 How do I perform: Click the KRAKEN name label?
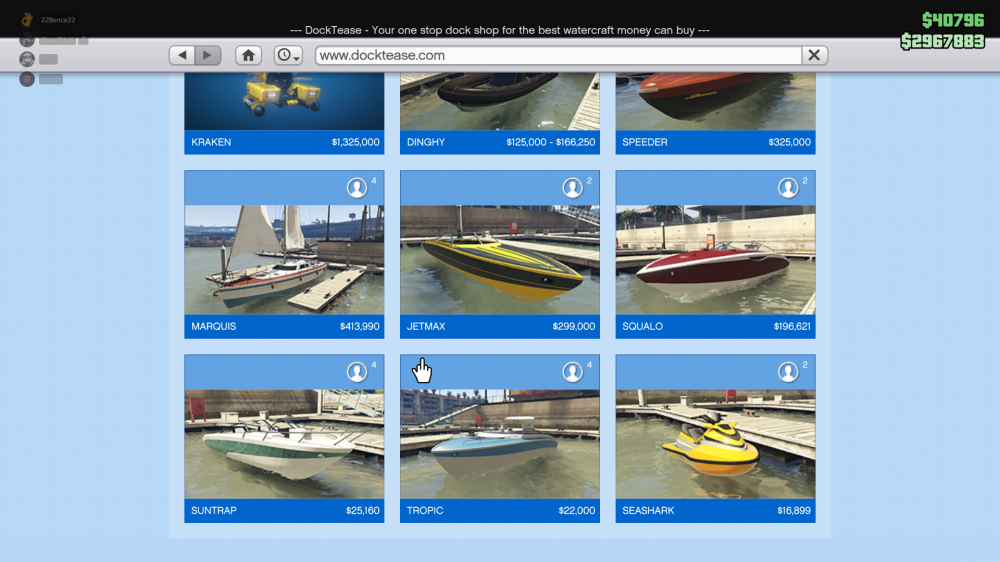[211, 142]
